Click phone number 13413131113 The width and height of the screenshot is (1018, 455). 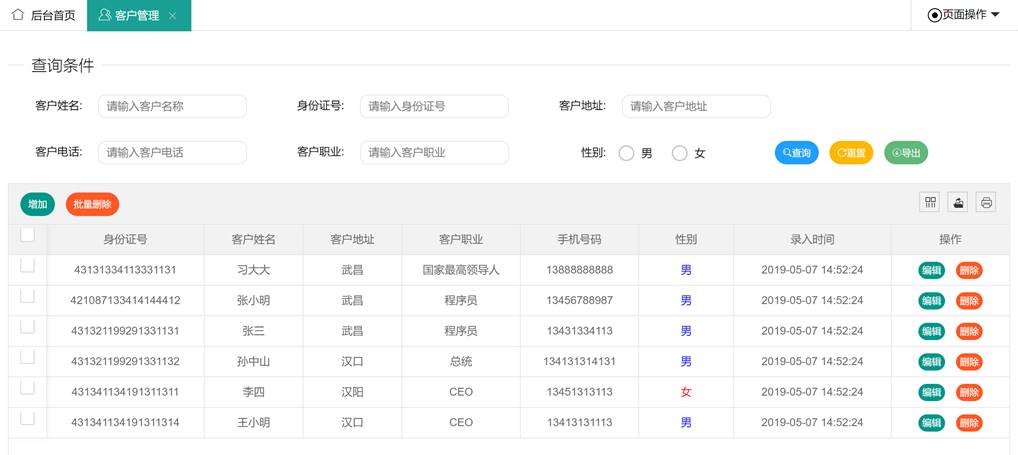[579, 423]
